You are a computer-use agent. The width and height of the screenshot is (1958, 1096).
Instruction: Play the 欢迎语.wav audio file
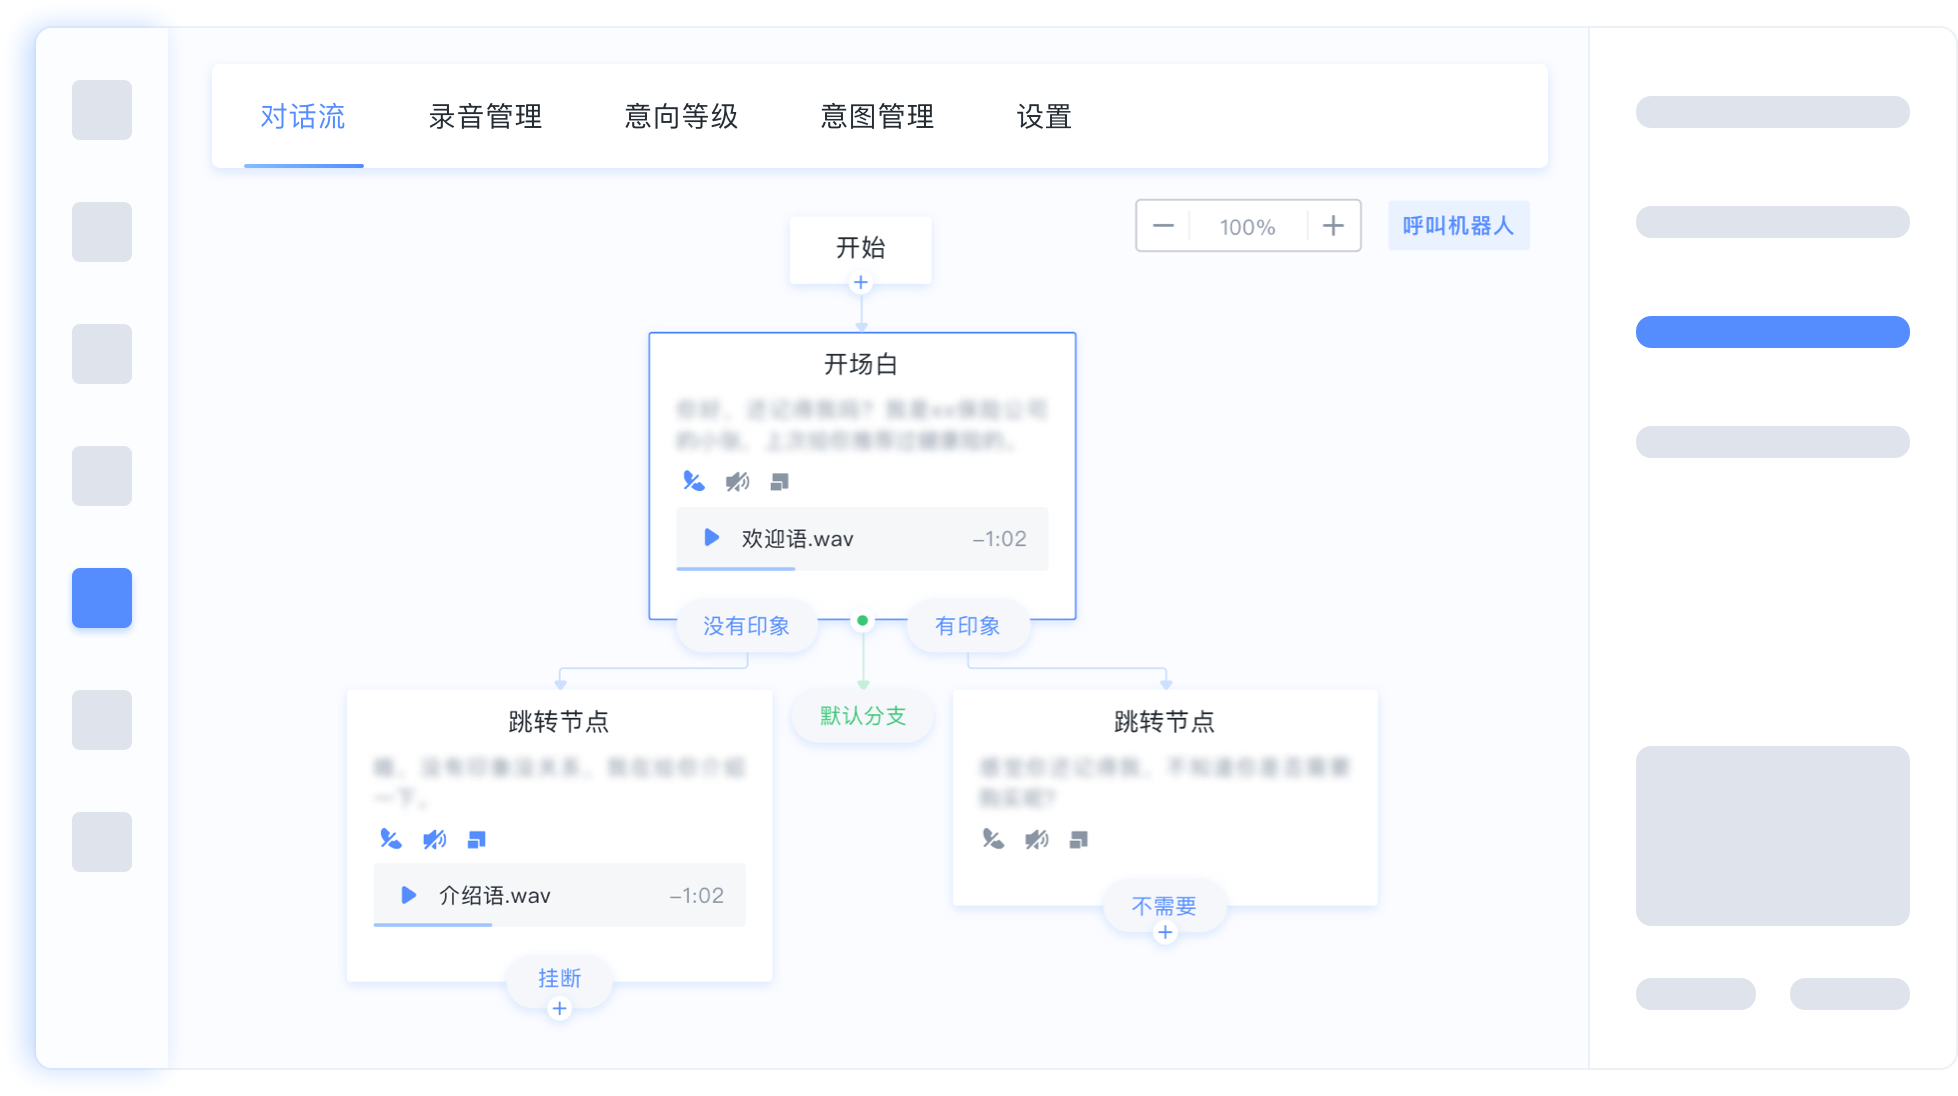[x=711, y=538]
